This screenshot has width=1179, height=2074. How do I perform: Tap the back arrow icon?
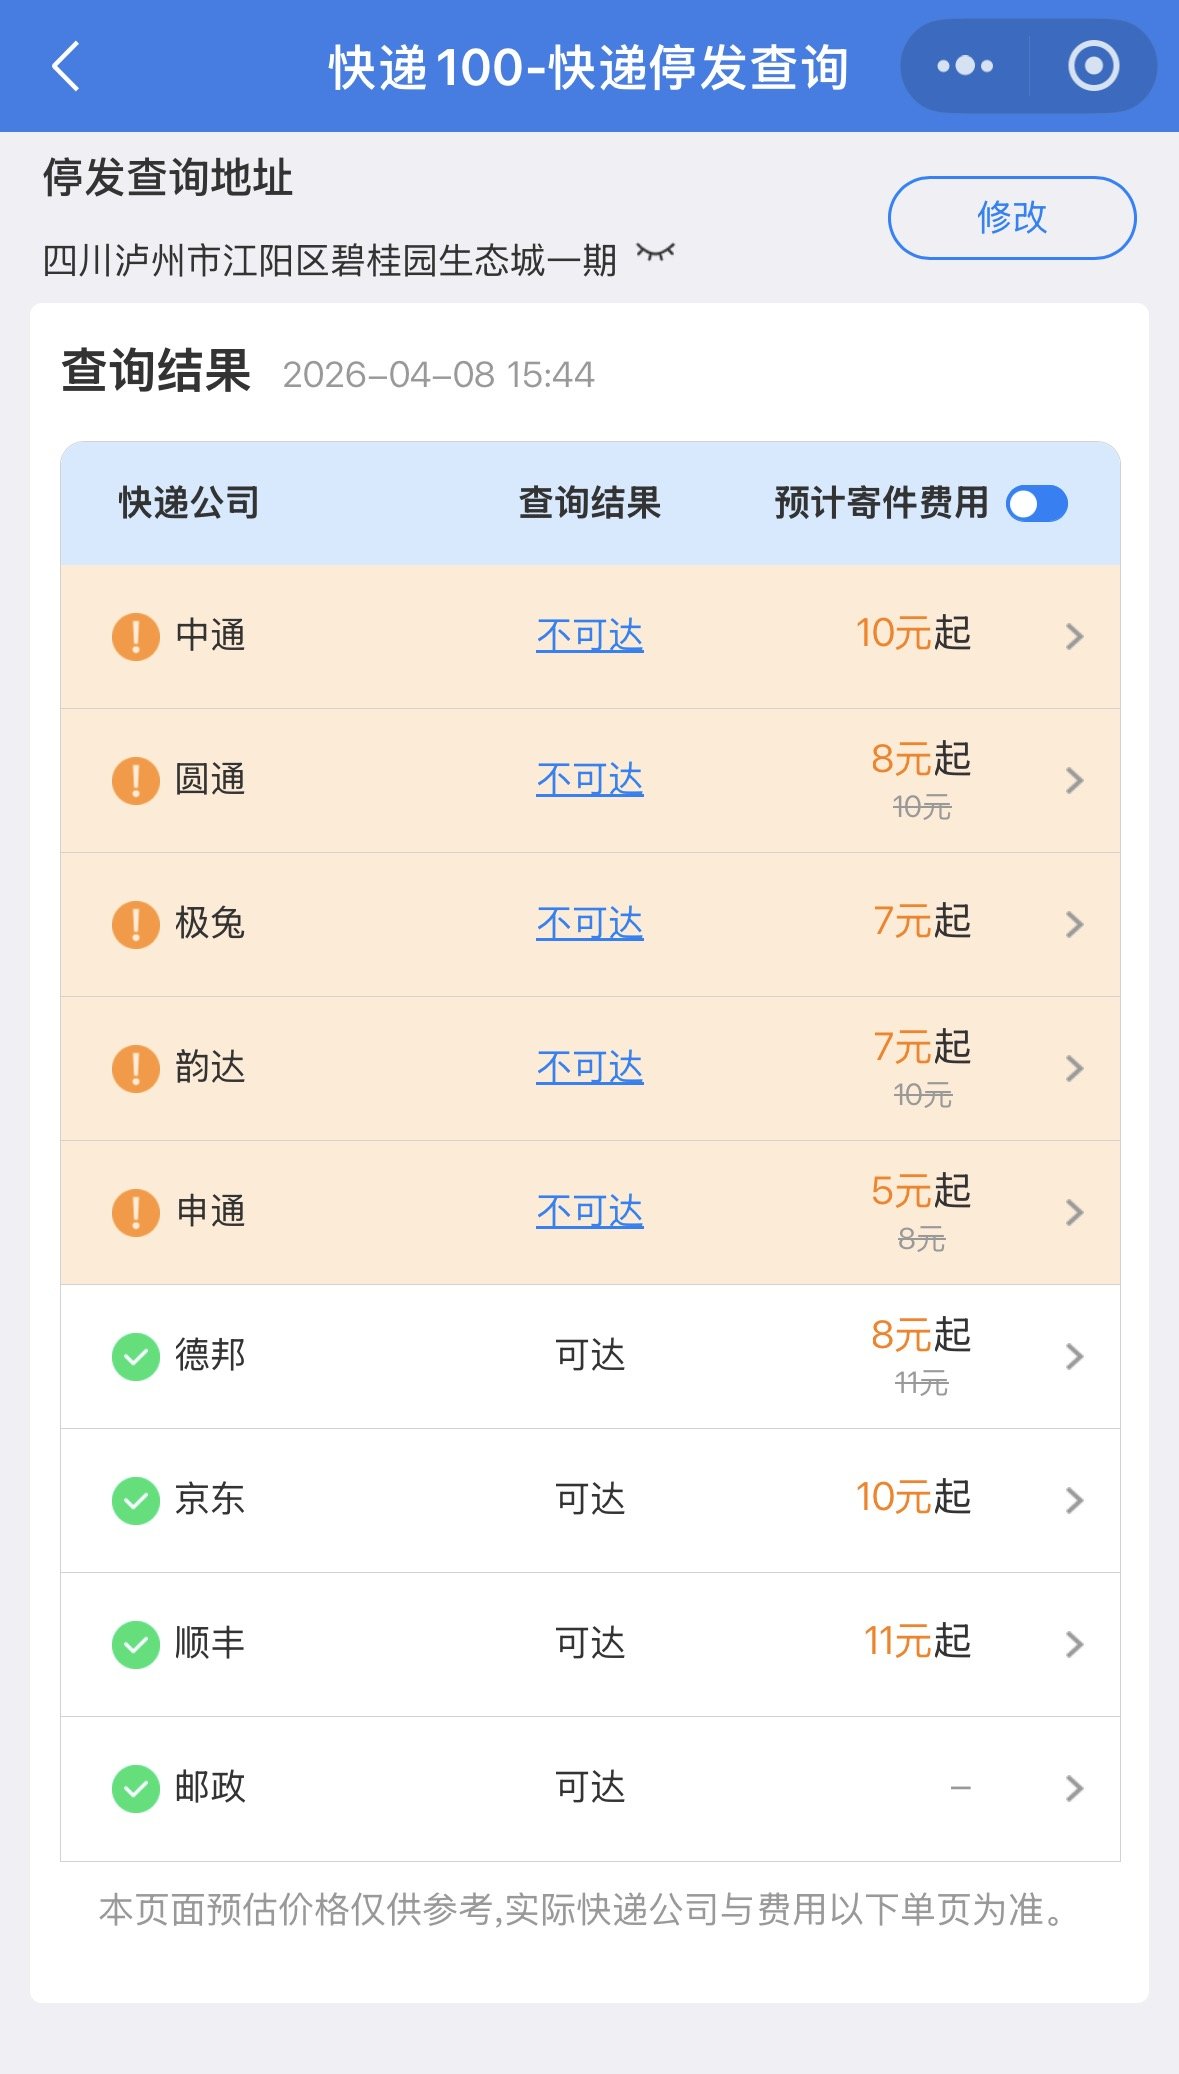pyautogui.click(x=66, y=67)
